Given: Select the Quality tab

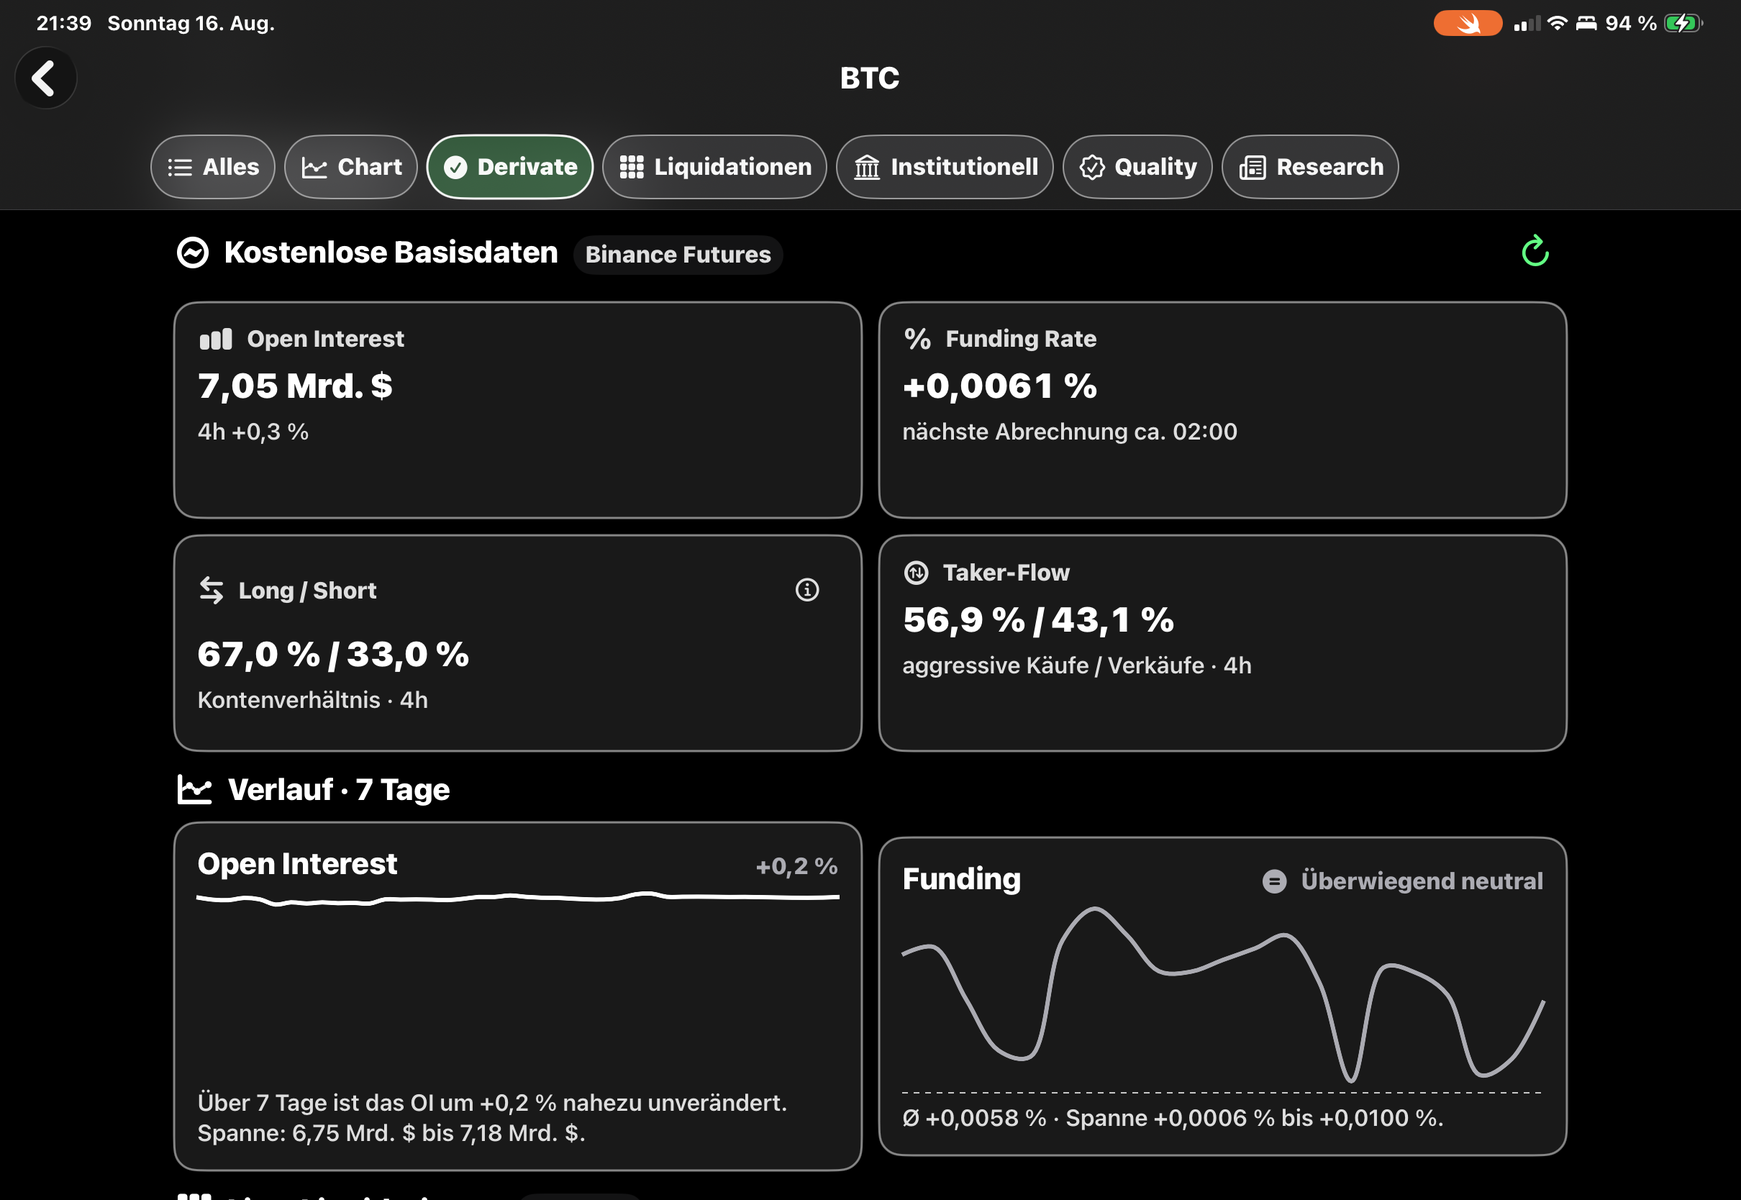Looking at the screenshot, I should tap(1138, 167).
